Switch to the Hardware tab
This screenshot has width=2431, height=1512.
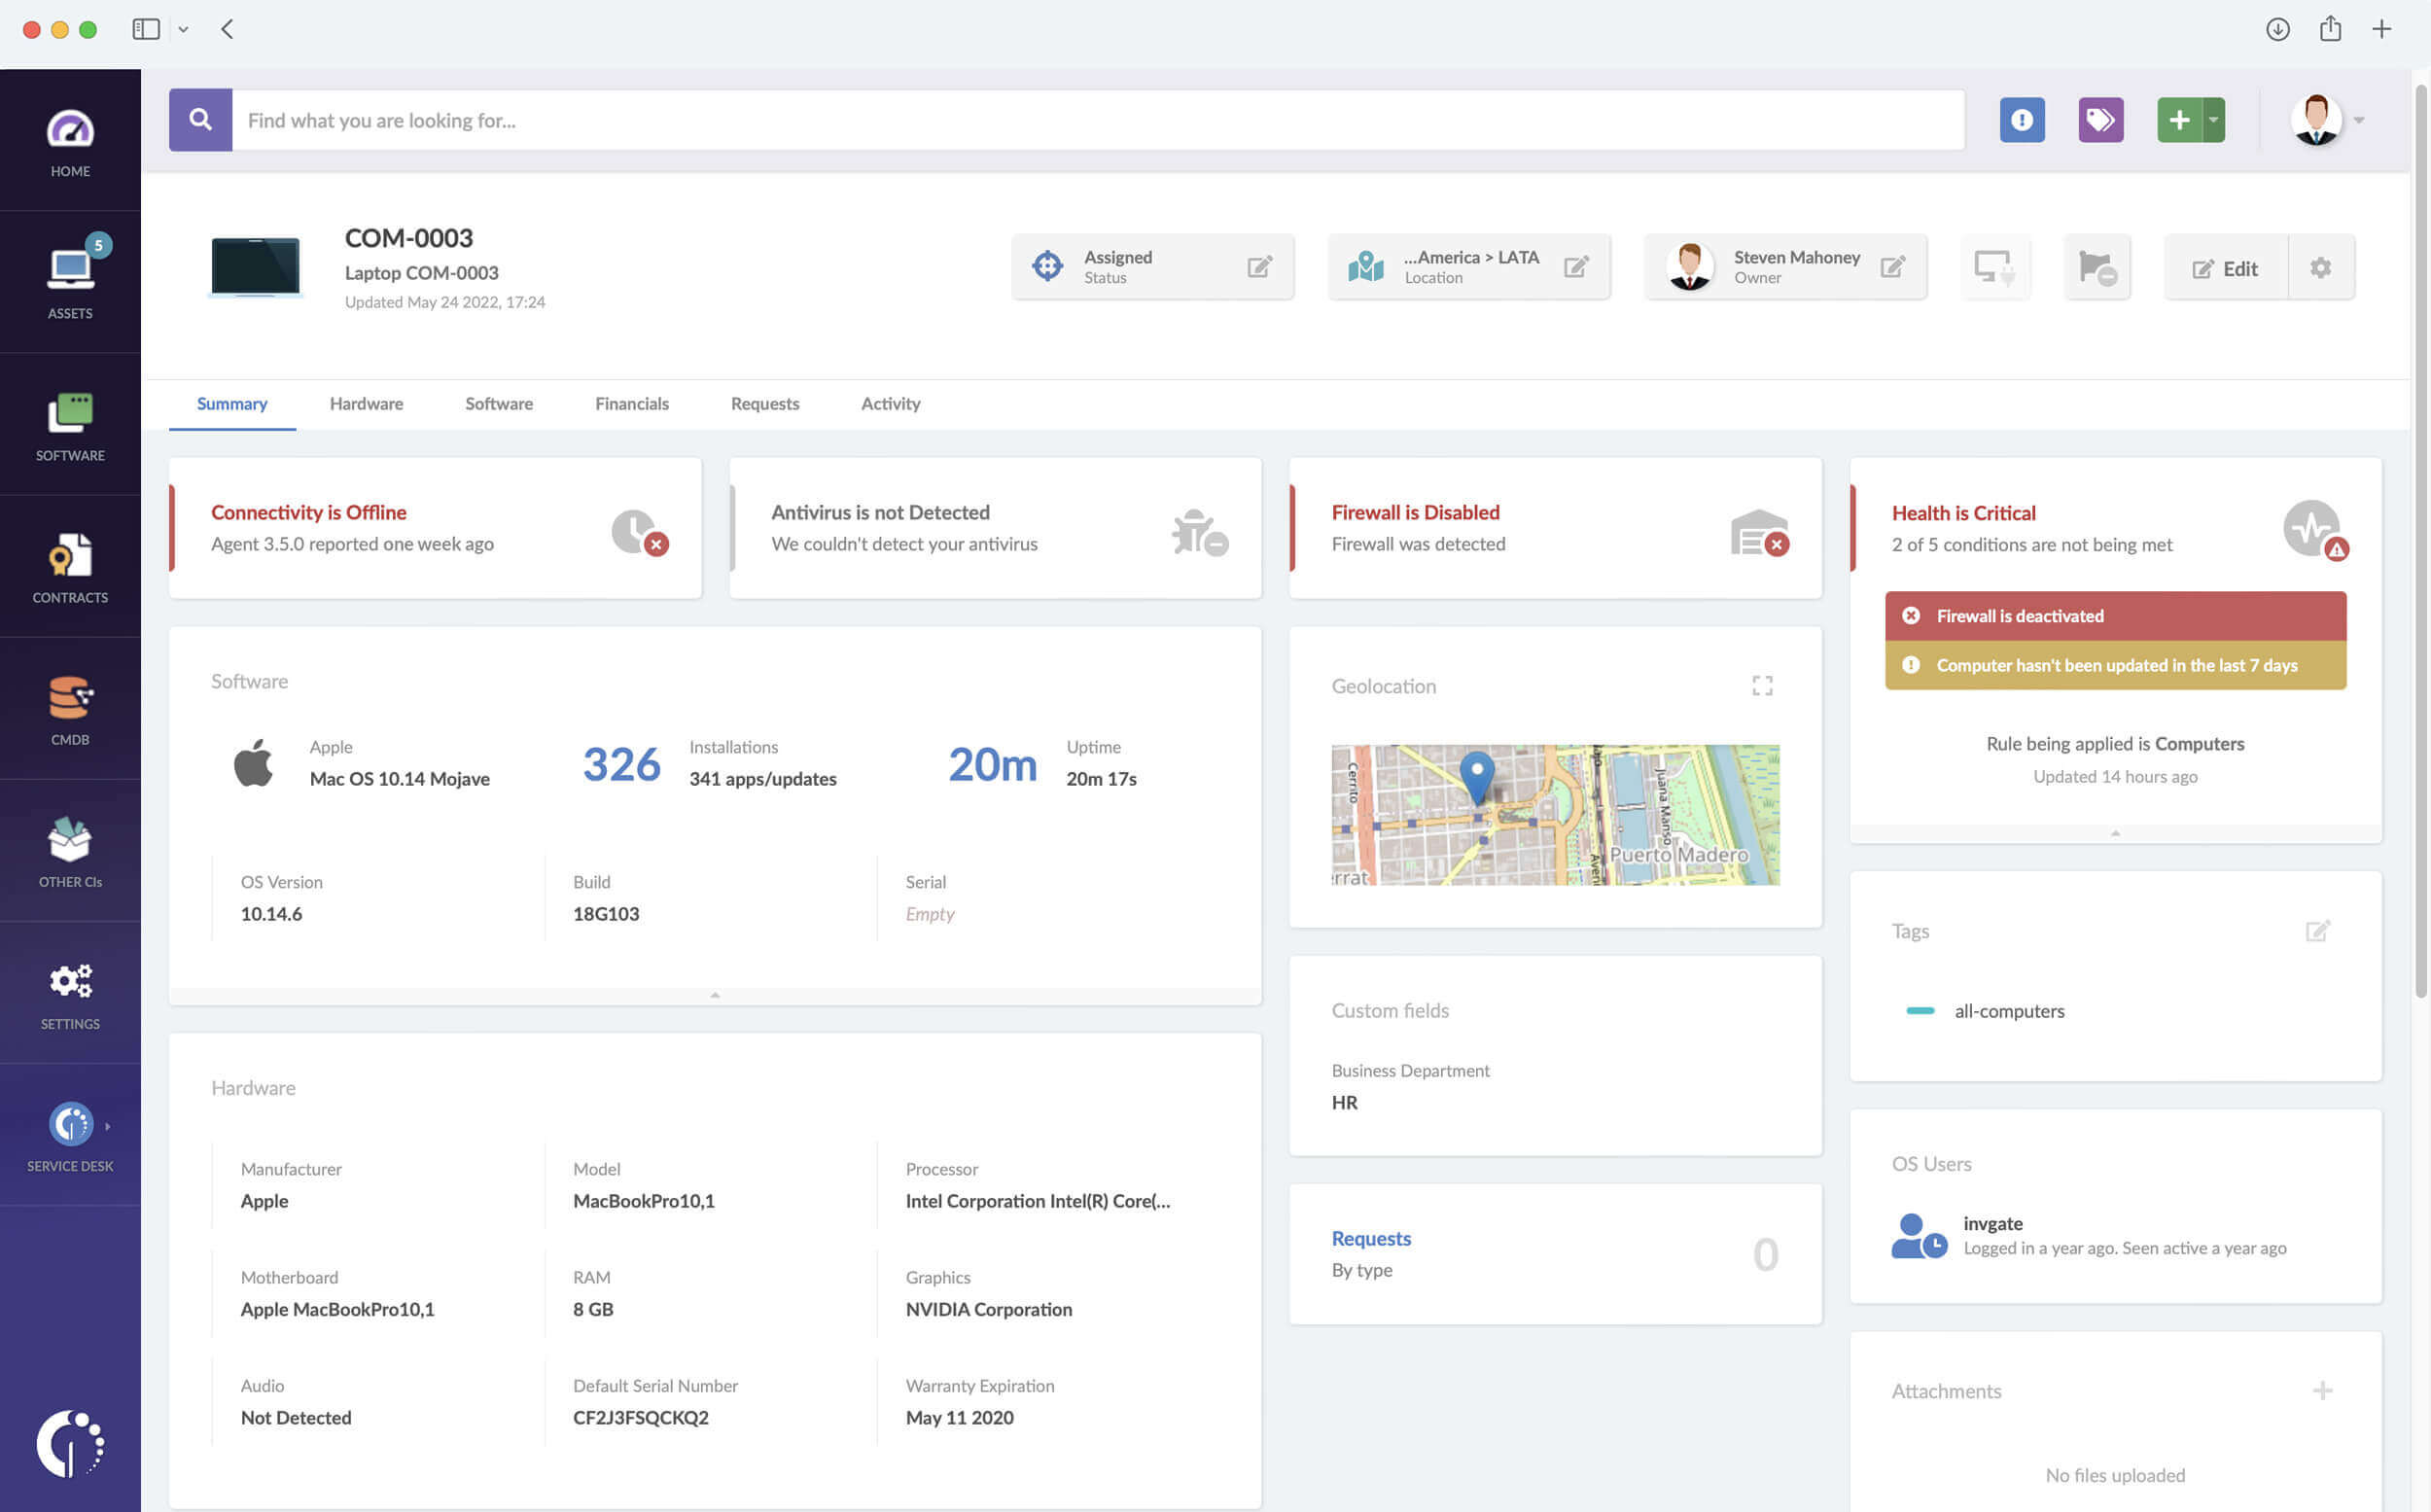pos(366,403)
